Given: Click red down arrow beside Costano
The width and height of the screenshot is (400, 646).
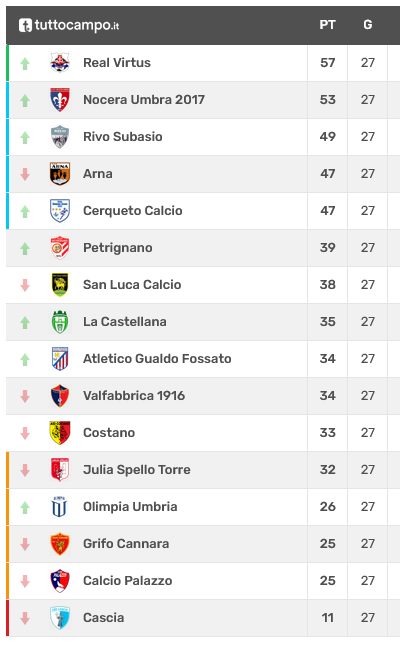Looking at the screenshot, I should tap(25, 433).
